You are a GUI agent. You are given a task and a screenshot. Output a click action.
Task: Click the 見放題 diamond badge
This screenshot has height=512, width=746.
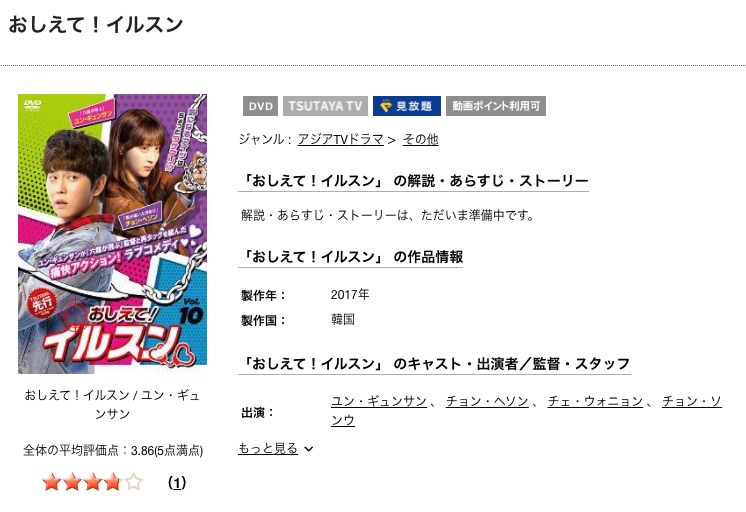pos(407,106)
